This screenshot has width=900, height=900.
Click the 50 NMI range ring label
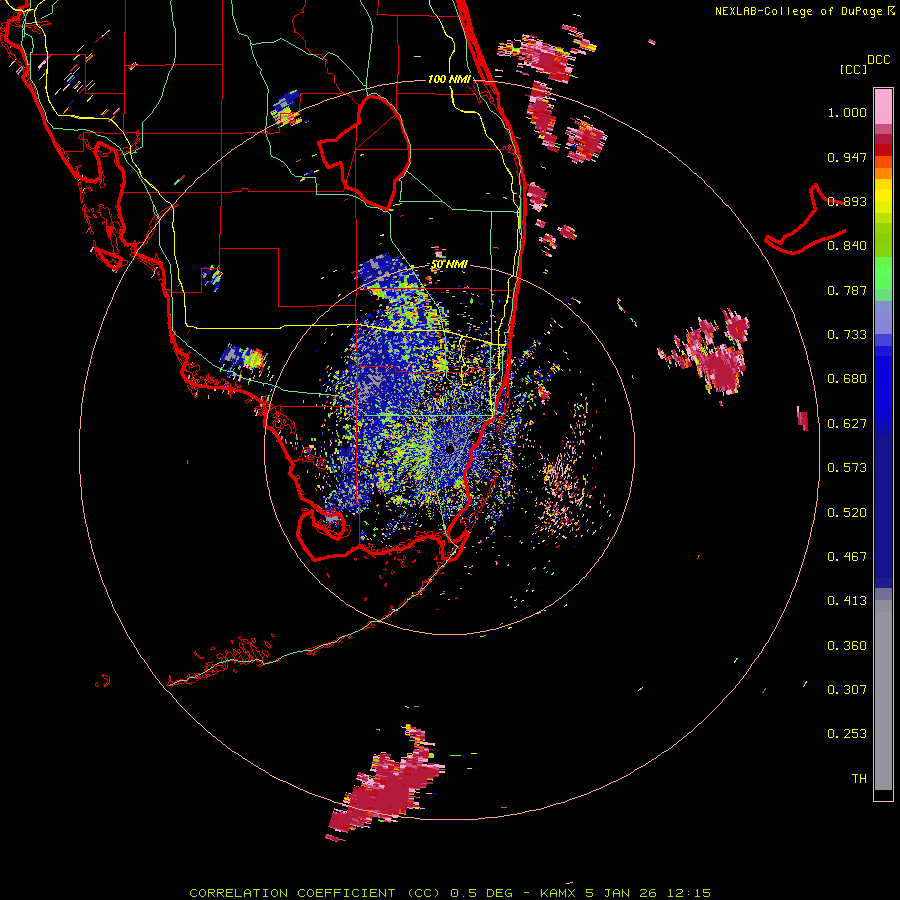pos(449,265)
